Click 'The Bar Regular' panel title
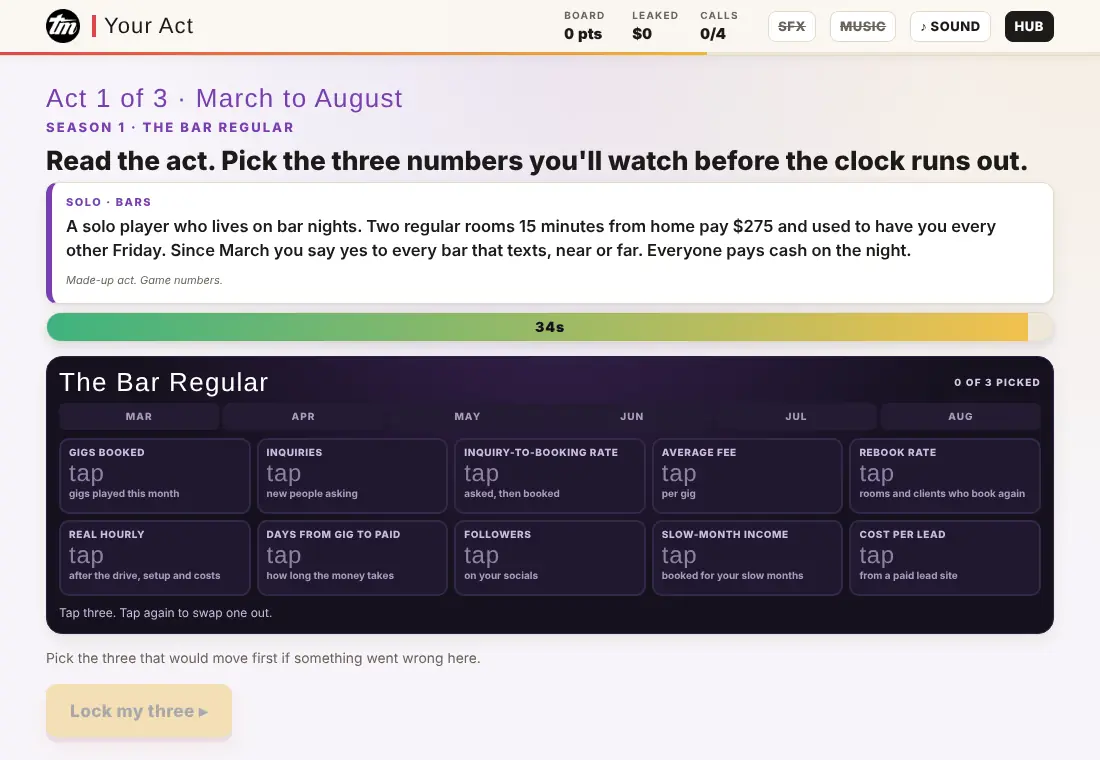 pos(163,382)
